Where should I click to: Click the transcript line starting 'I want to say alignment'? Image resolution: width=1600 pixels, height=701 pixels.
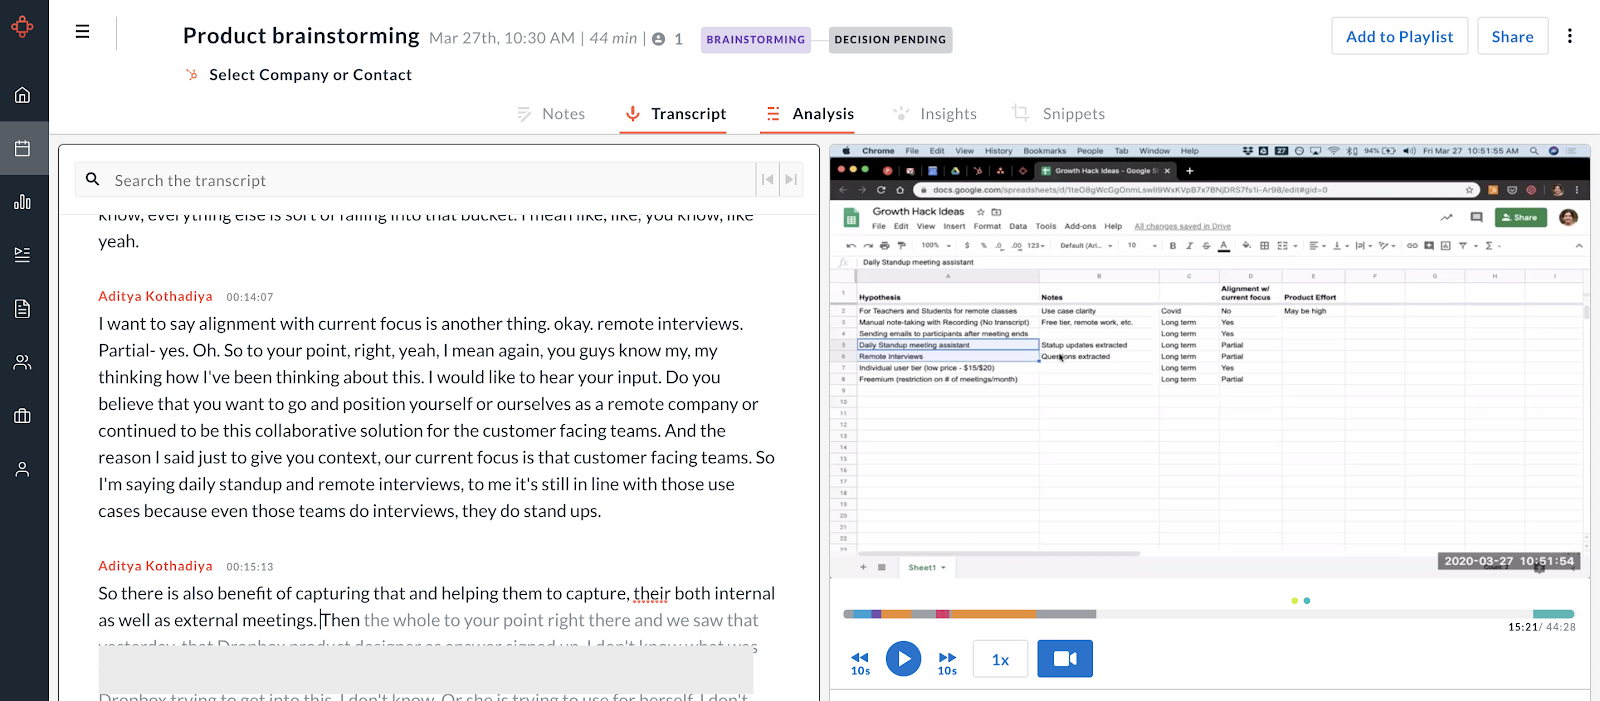tap(420, 324)
